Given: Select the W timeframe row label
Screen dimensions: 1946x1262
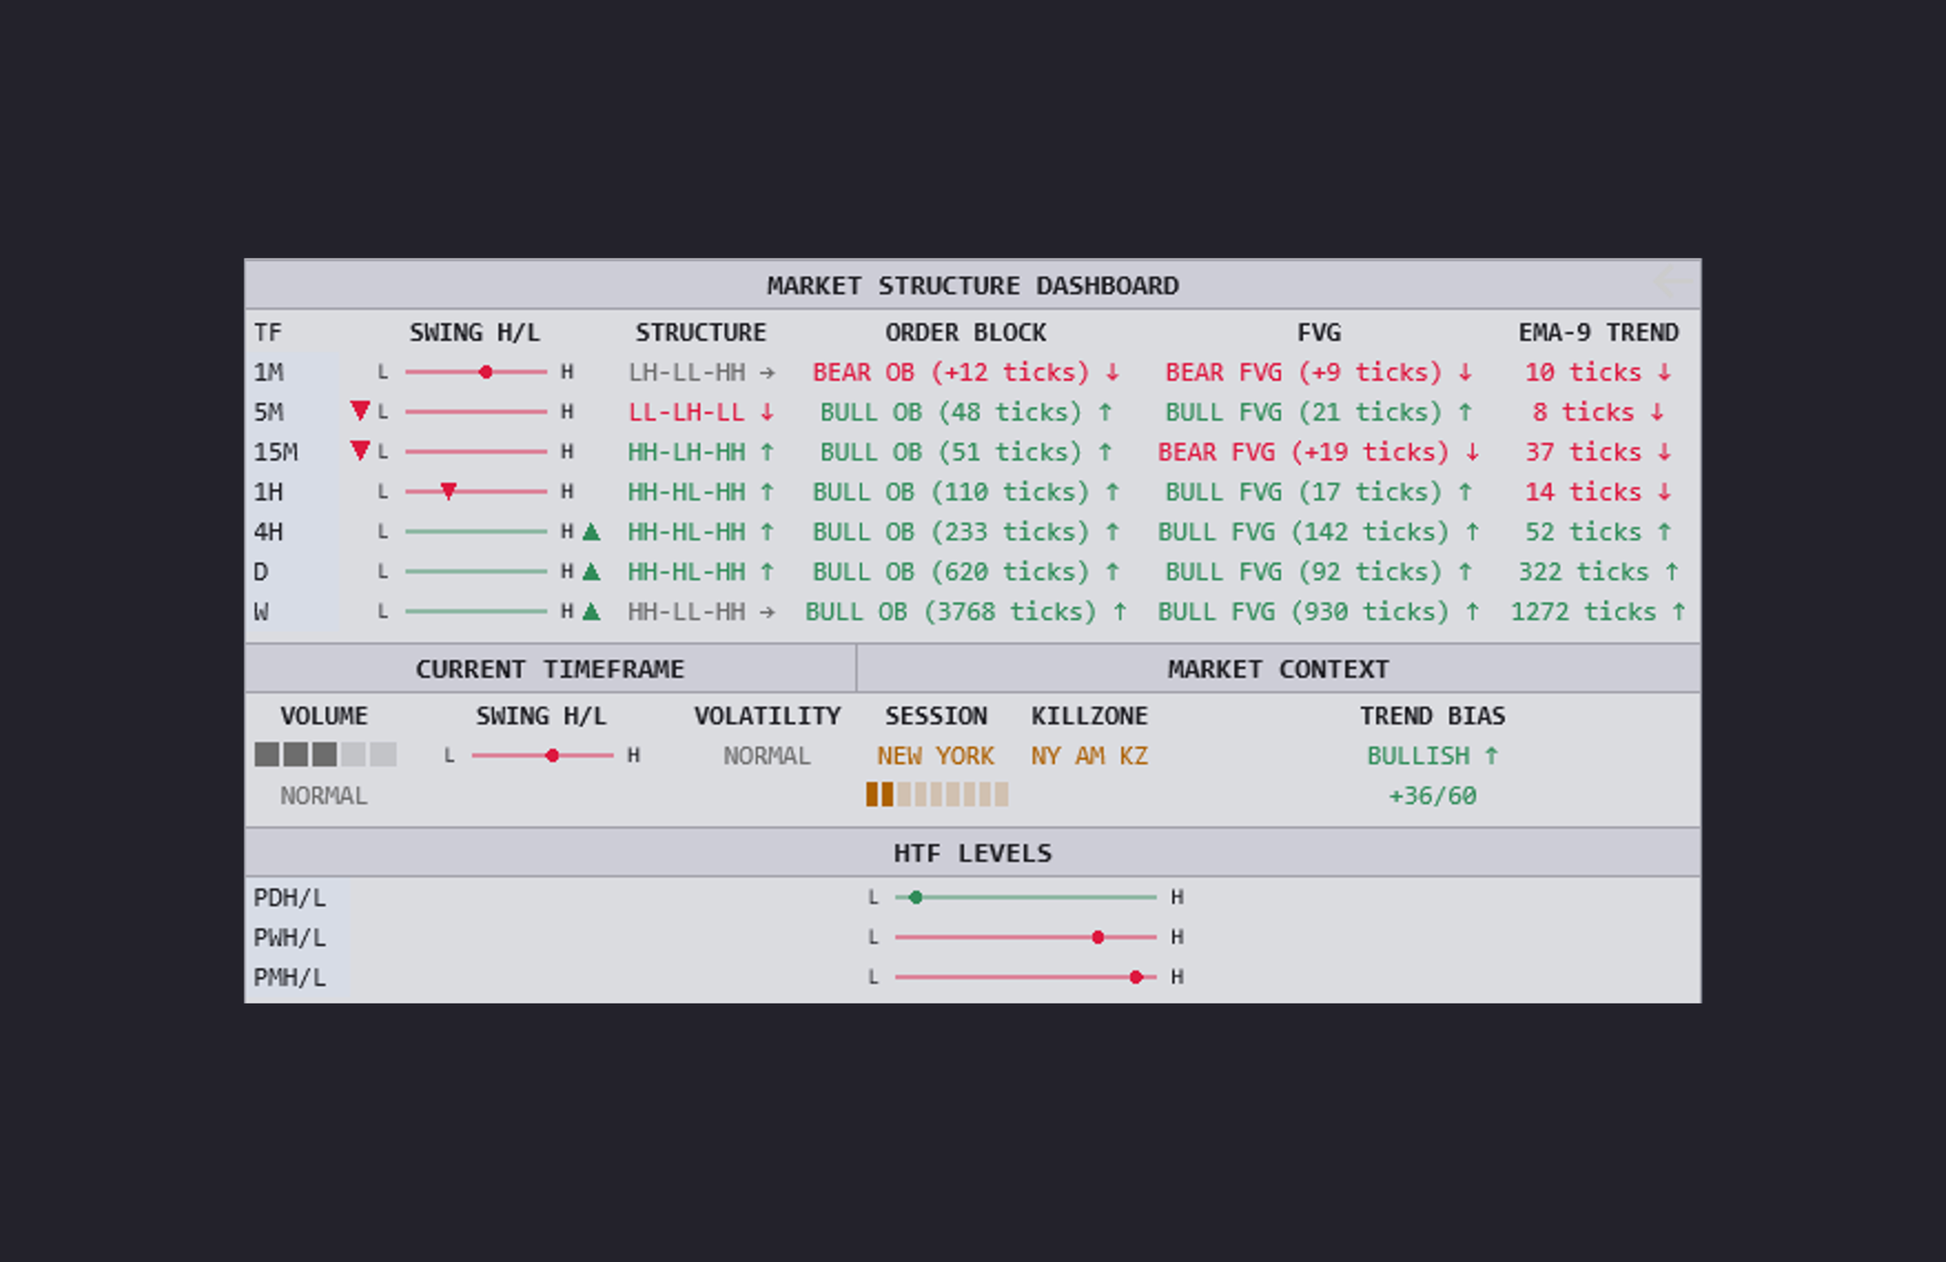Looking at the screenshot, I should click(x=261, y=612).
